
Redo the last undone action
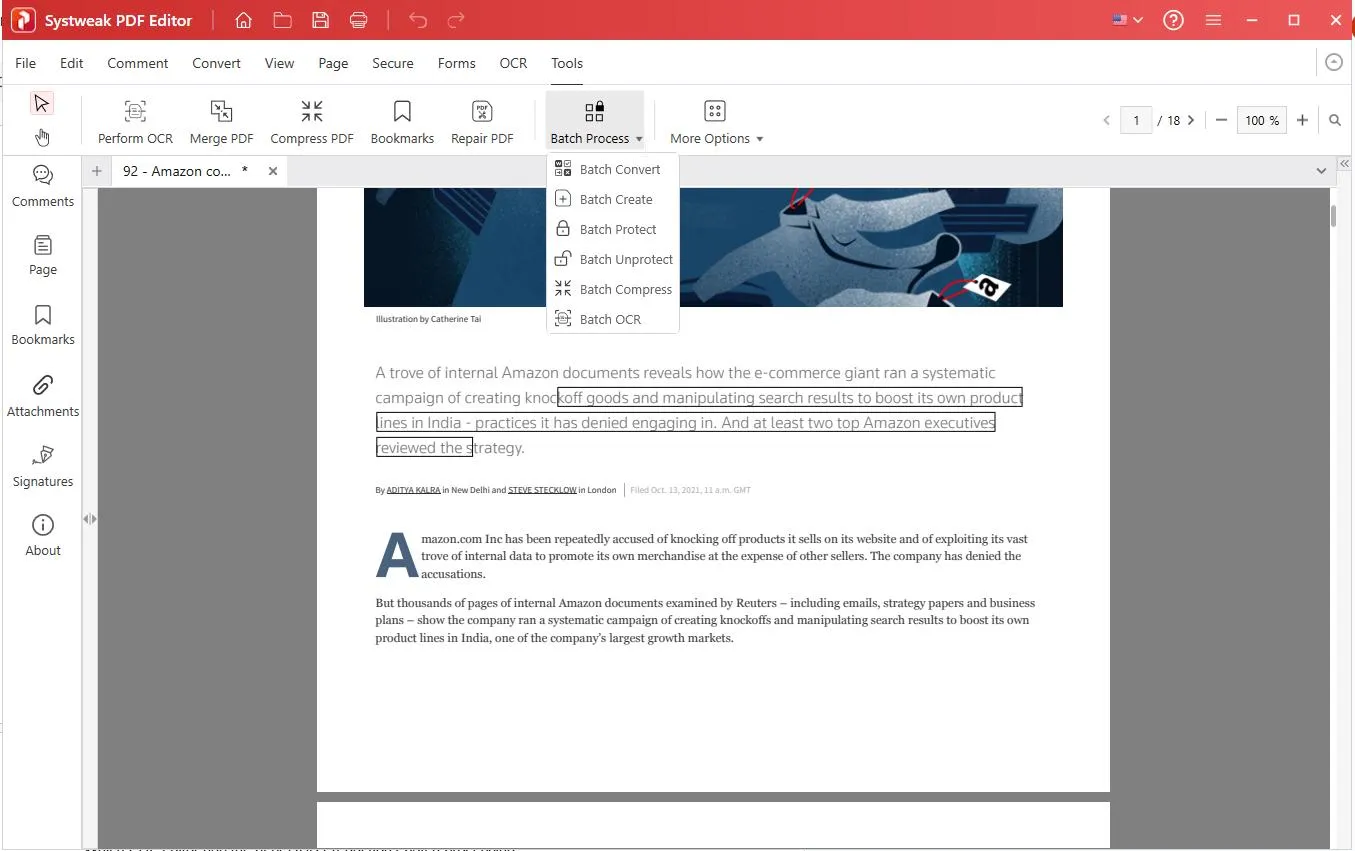coord(456,20)
